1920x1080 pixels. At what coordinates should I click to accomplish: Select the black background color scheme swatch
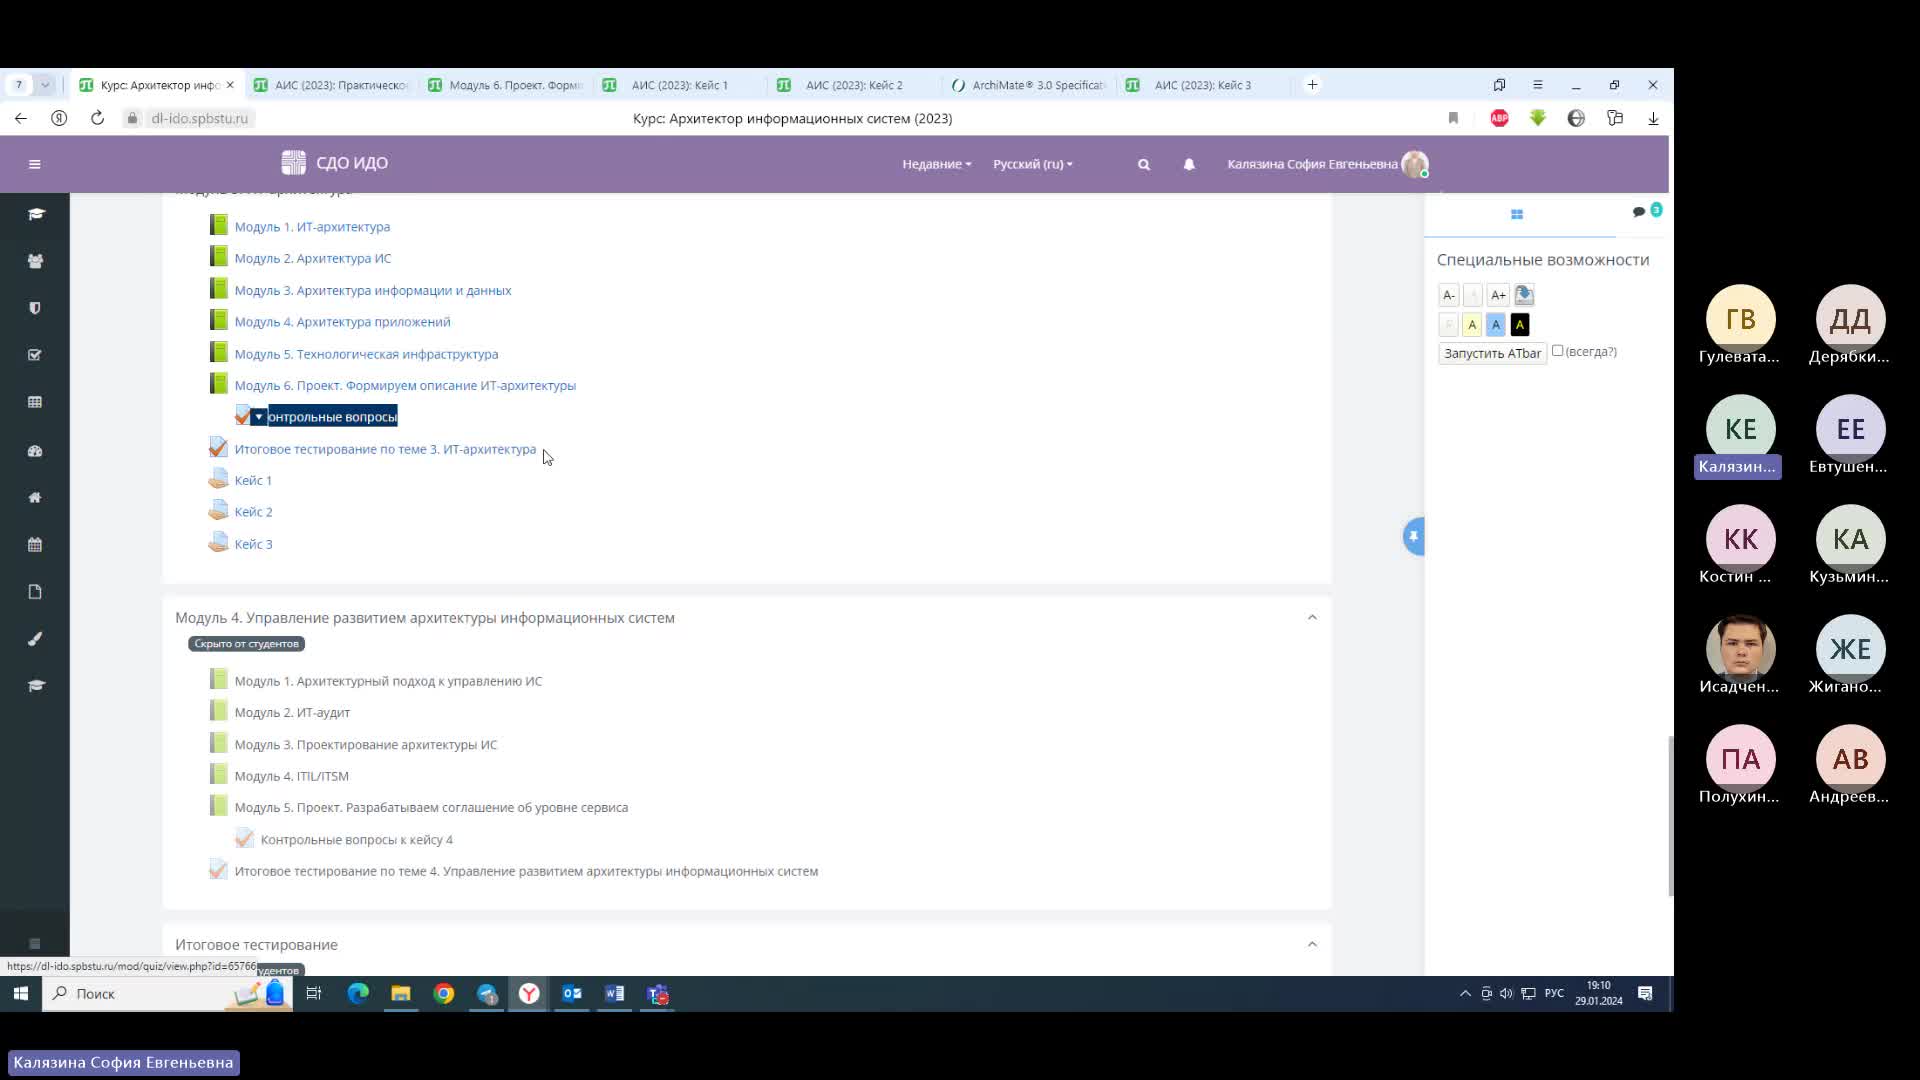(1520, 324)
